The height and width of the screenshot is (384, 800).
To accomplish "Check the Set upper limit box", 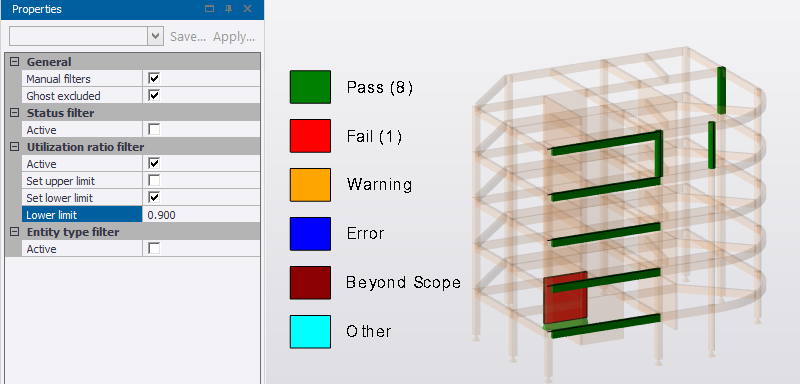I will point(154,181).
